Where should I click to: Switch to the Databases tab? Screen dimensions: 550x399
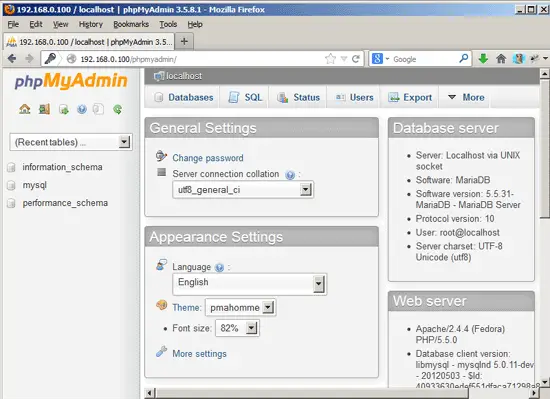pyautogui.click(x=184, y=97)
